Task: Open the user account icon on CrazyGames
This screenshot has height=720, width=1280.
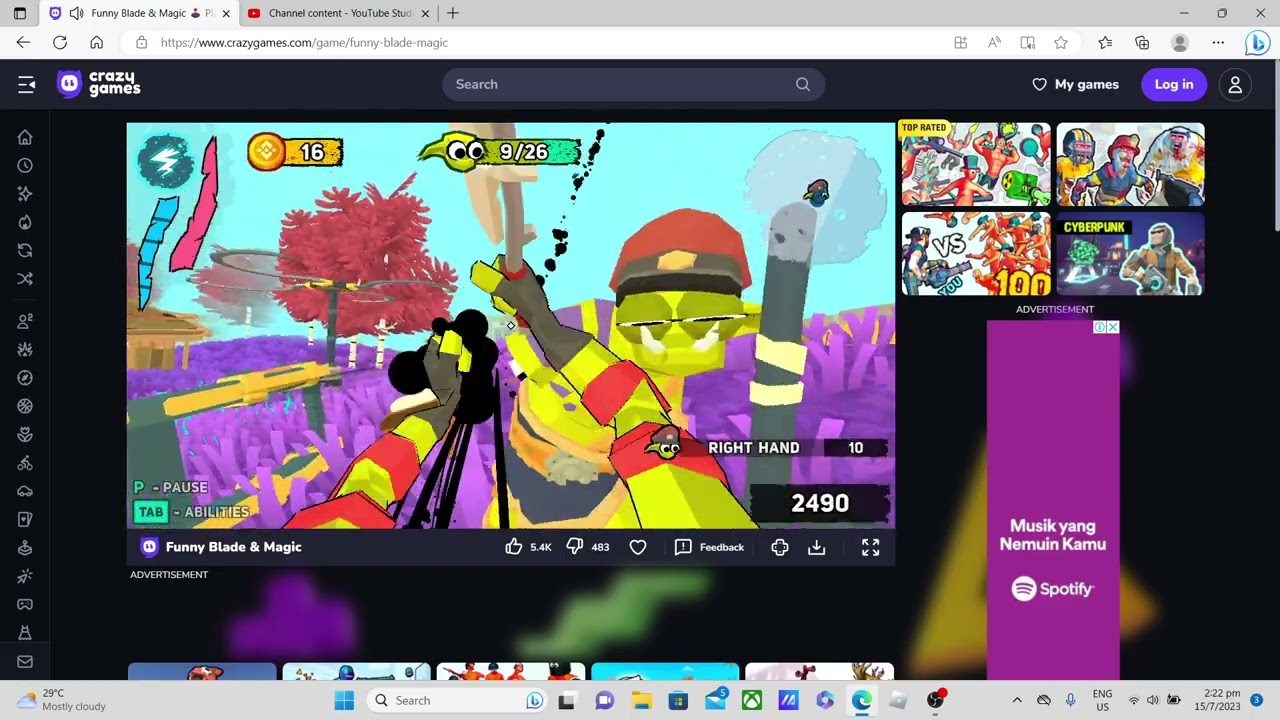Action: tap(1235, 85)
